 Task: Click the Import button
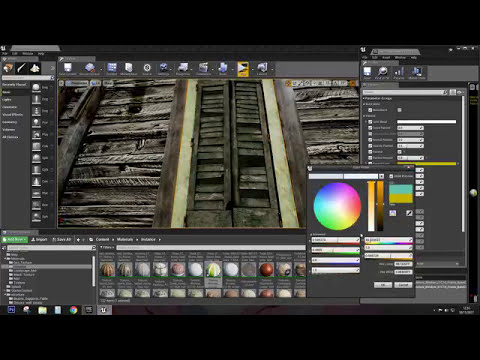click(39, 239)
